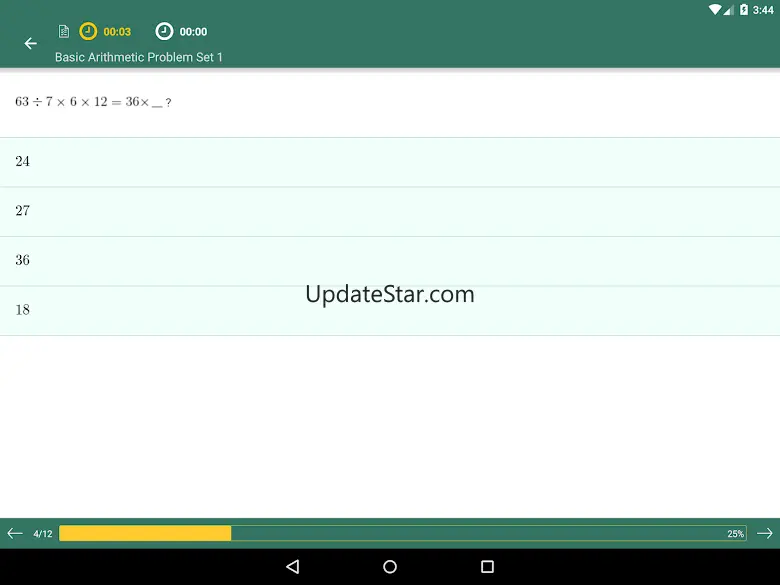
Task: Tap the yellow clock timer icon
Action: click(x=88, y=31)
